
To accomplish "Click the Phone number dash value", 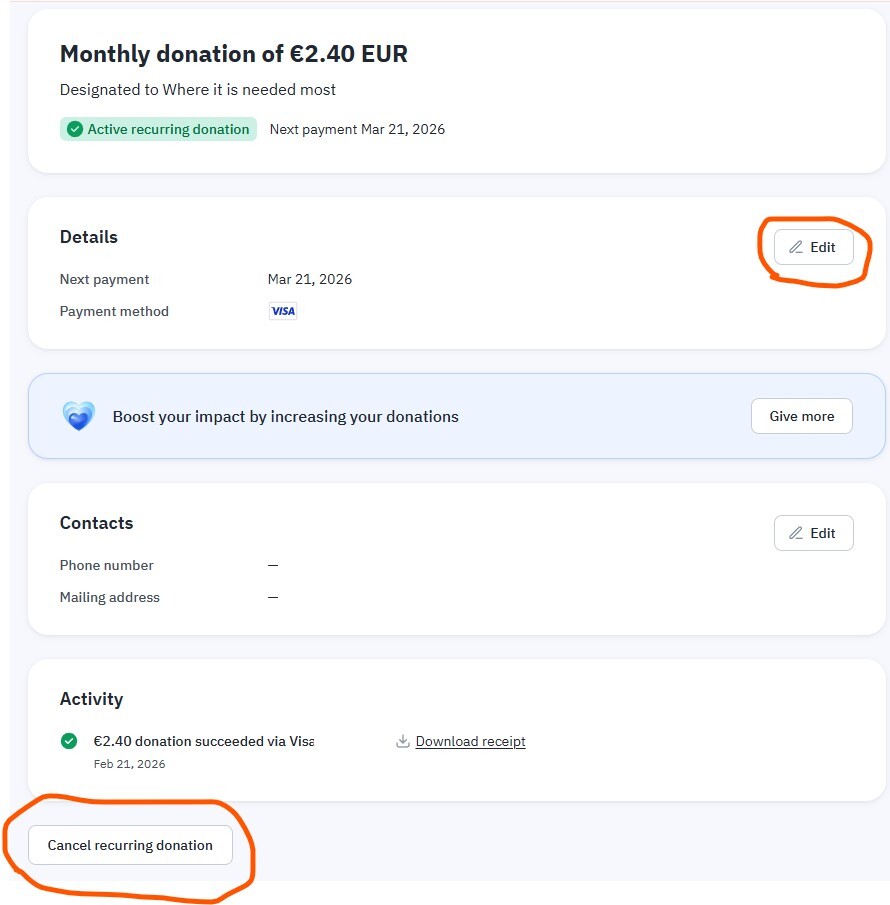I will coord(273,565).
